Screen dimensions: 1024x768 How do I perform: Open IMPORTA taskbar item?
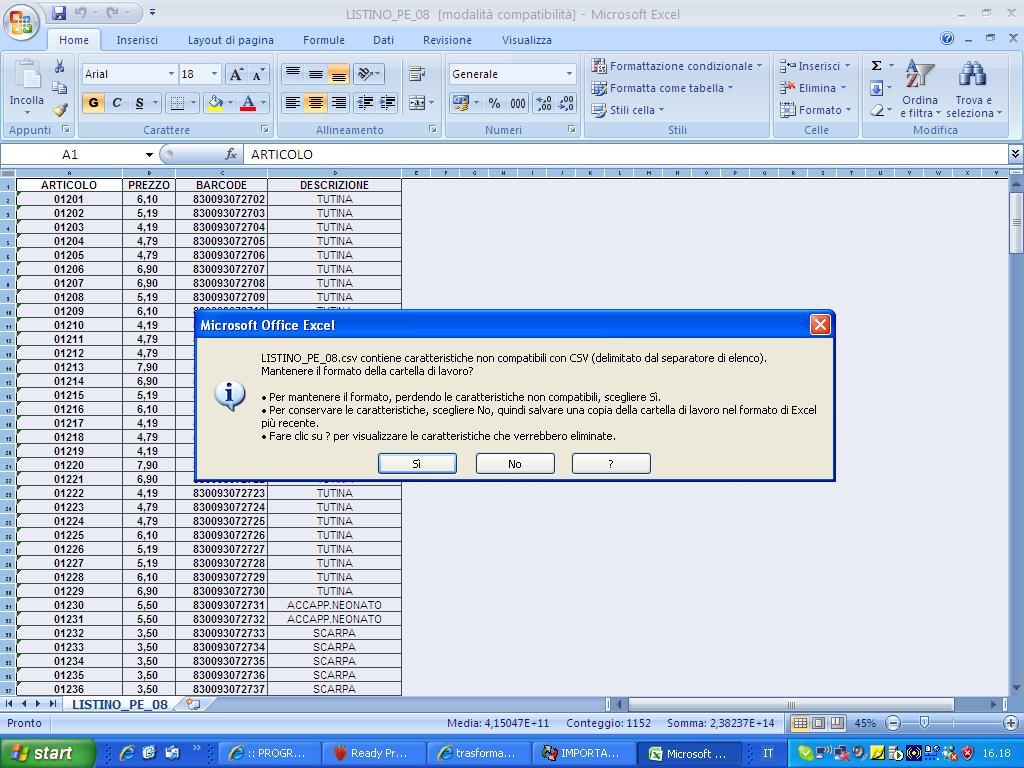pyautogui.click(x=582, y=753)
